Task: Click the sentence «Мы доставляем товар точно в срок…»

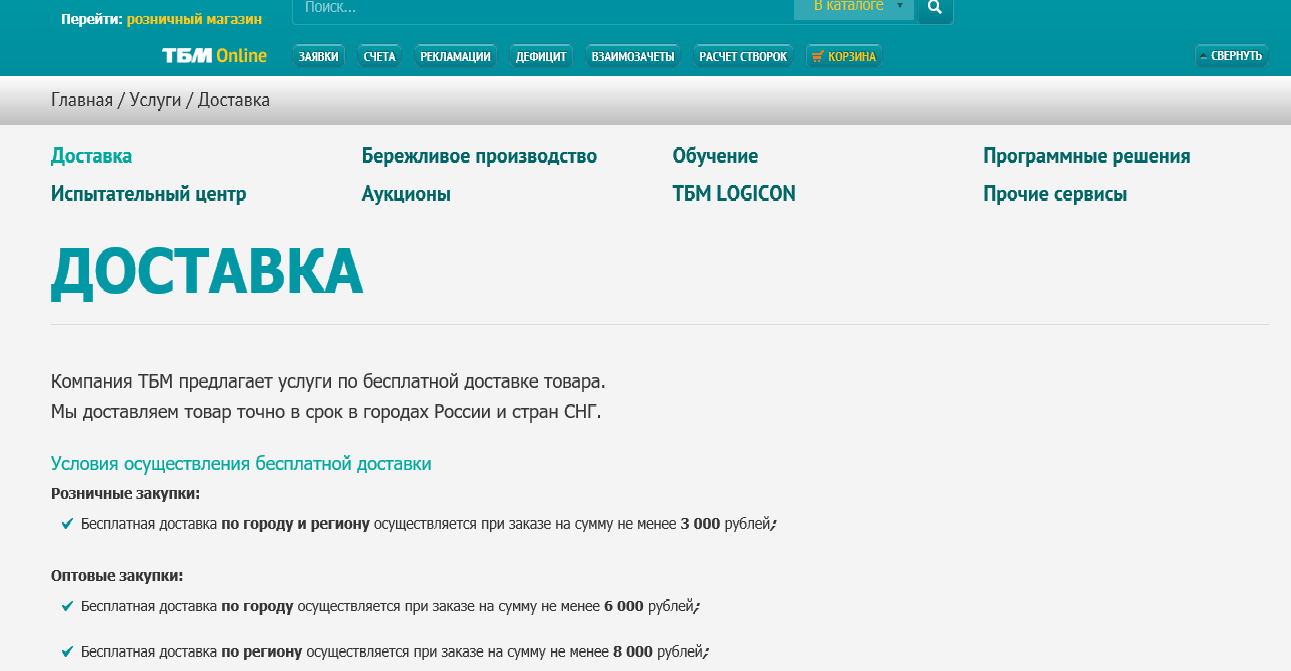Action: (326, 412)
